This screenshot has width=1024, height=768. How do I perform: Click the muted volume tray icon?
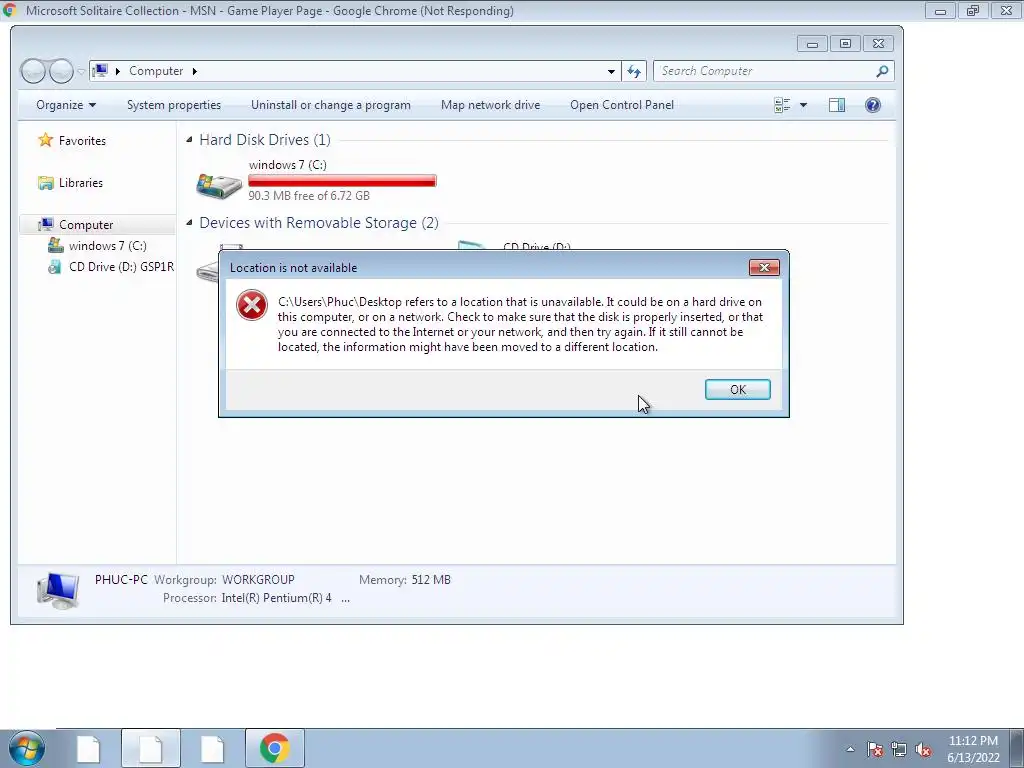coord(923,749)
